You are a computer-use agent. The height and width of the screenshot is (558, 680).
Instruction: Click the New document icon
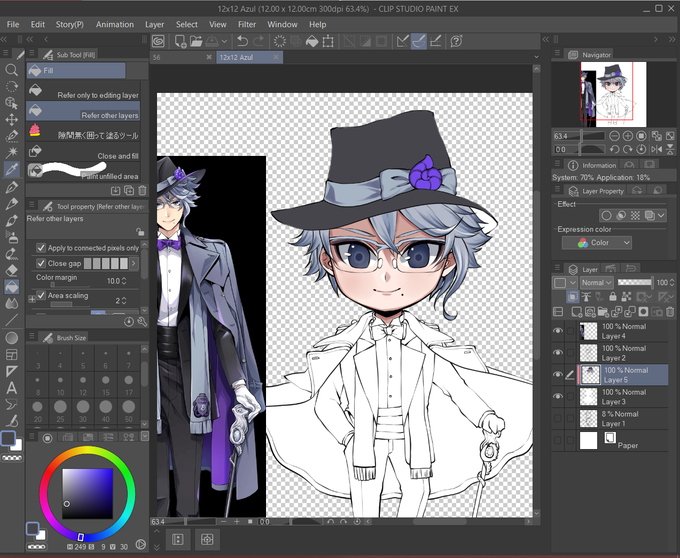tap(180, 41)
